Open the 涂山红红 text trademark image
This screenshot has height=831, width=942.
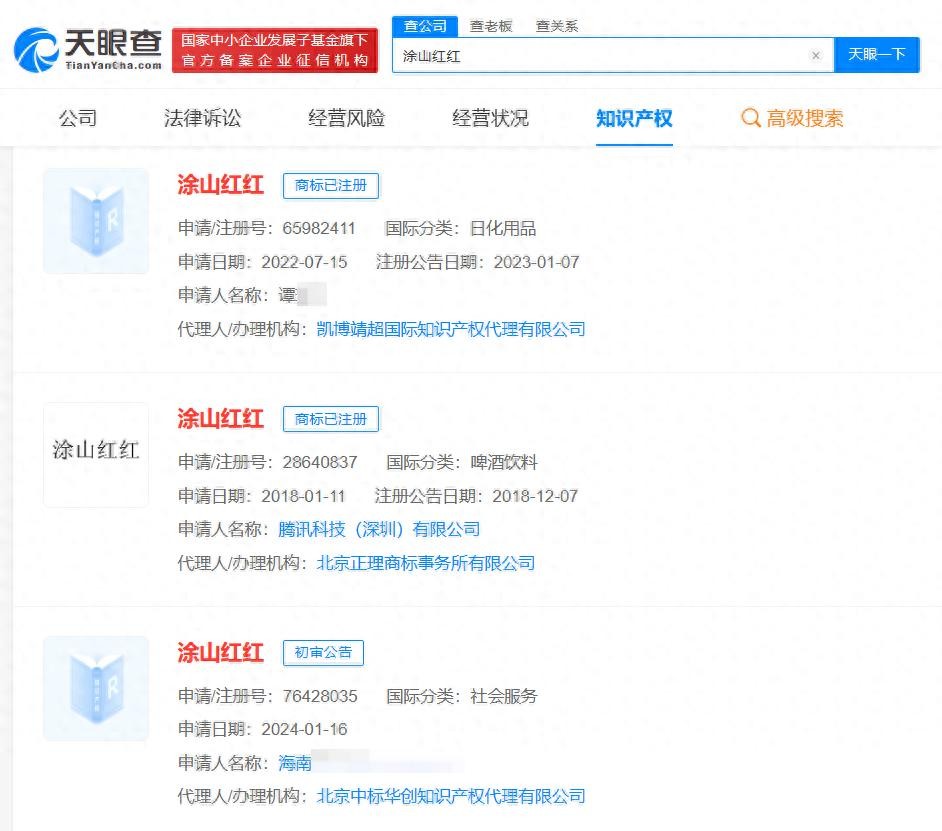click(x=96, y=454)
